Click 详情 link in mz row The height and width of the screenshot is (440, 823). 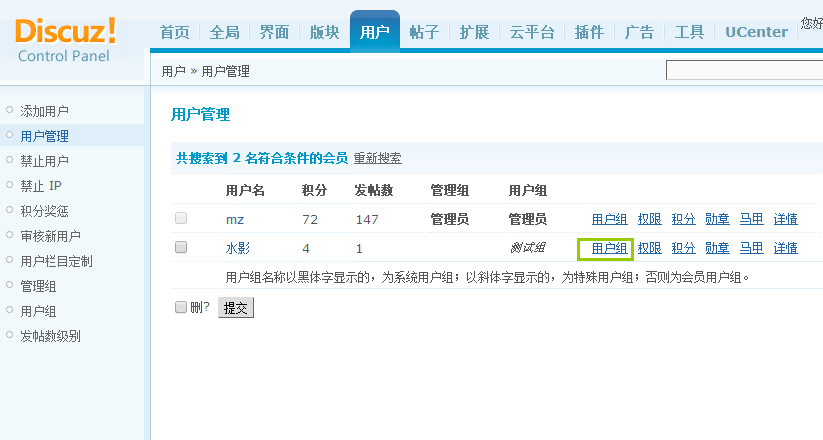(x=786, y=219)
